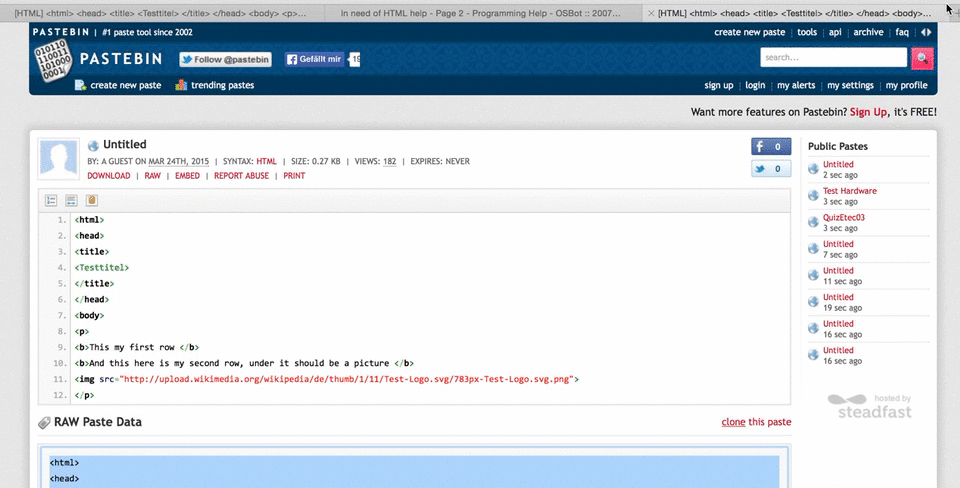
Task: Toggle the page width arrows icon
Action: pyautogui.click(x=926, y=32)
